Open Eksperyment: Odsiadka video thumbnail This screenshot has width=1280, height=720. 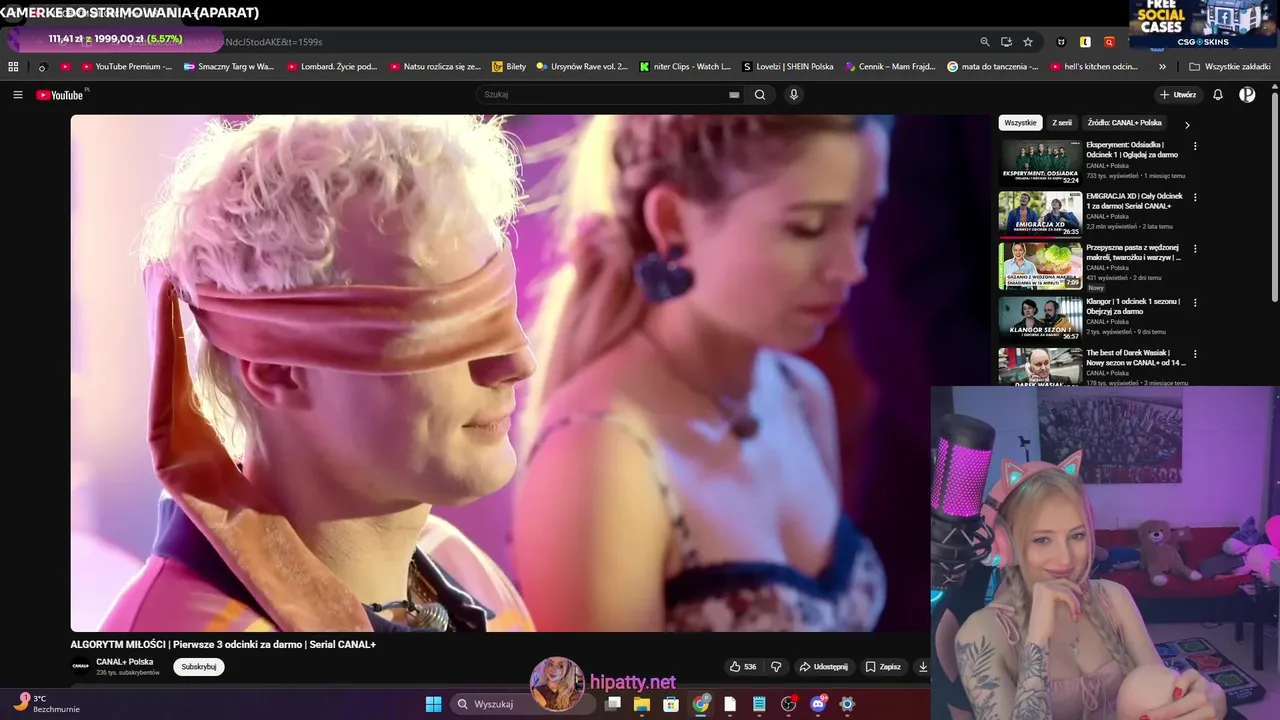click(x=1040, y=162)
